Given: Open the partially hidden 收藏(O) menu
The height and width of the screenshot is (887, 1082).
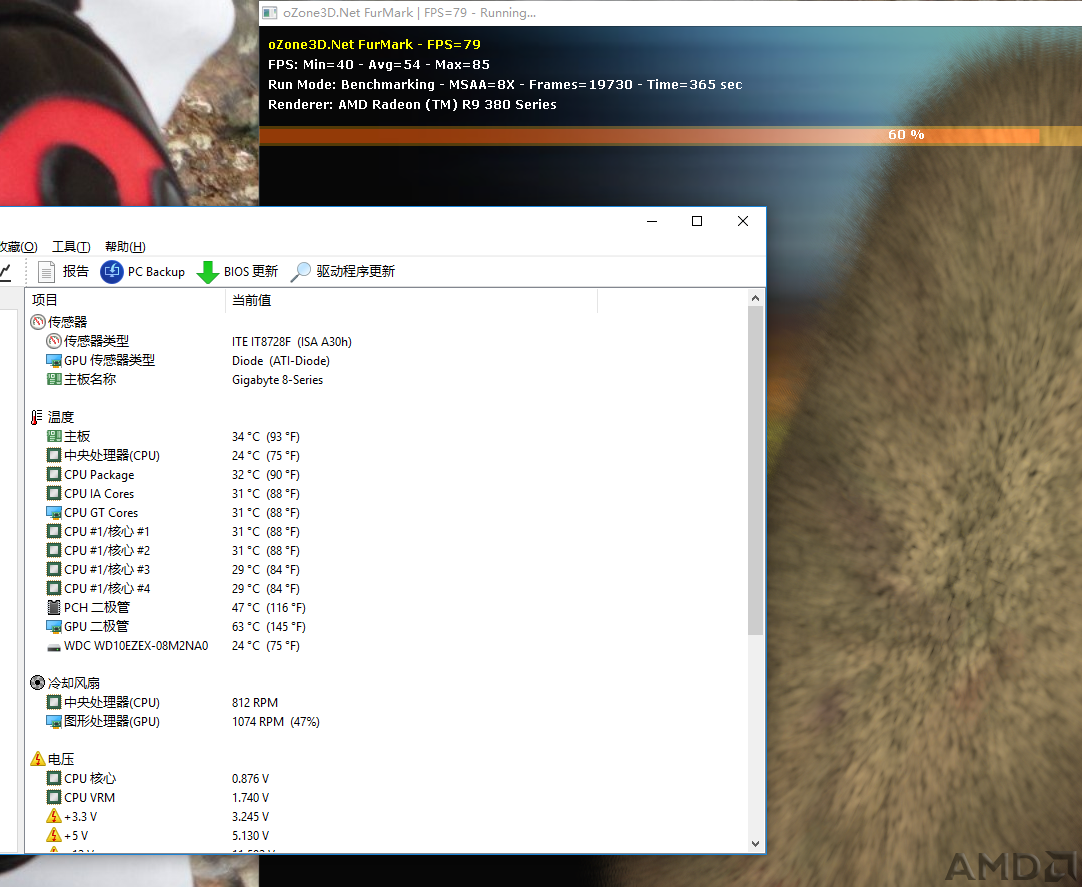Looking at the screenshot, I should coord(19,246).
